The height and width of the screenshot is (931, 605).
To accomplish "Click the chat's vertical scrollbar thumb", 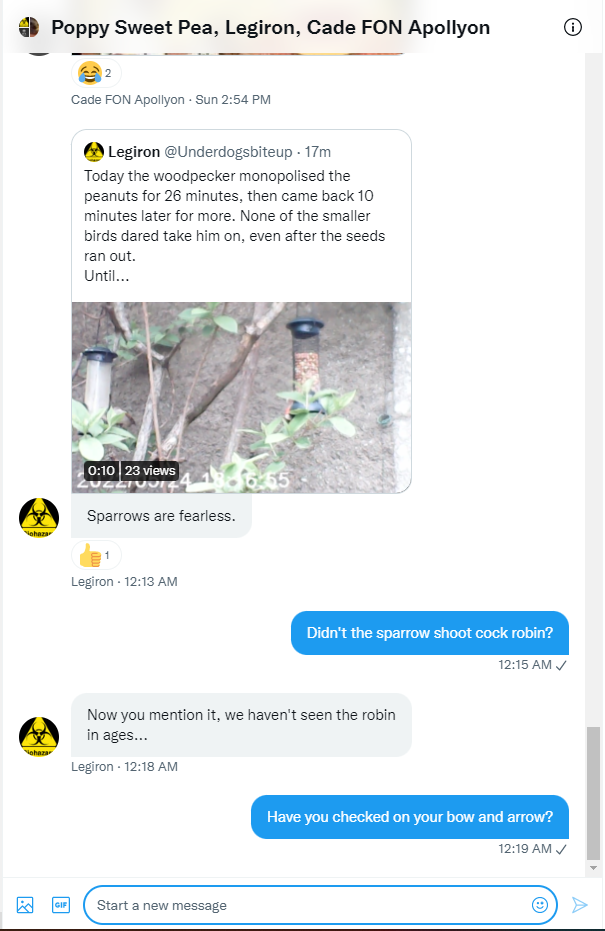I will click(x=593, y=792).
